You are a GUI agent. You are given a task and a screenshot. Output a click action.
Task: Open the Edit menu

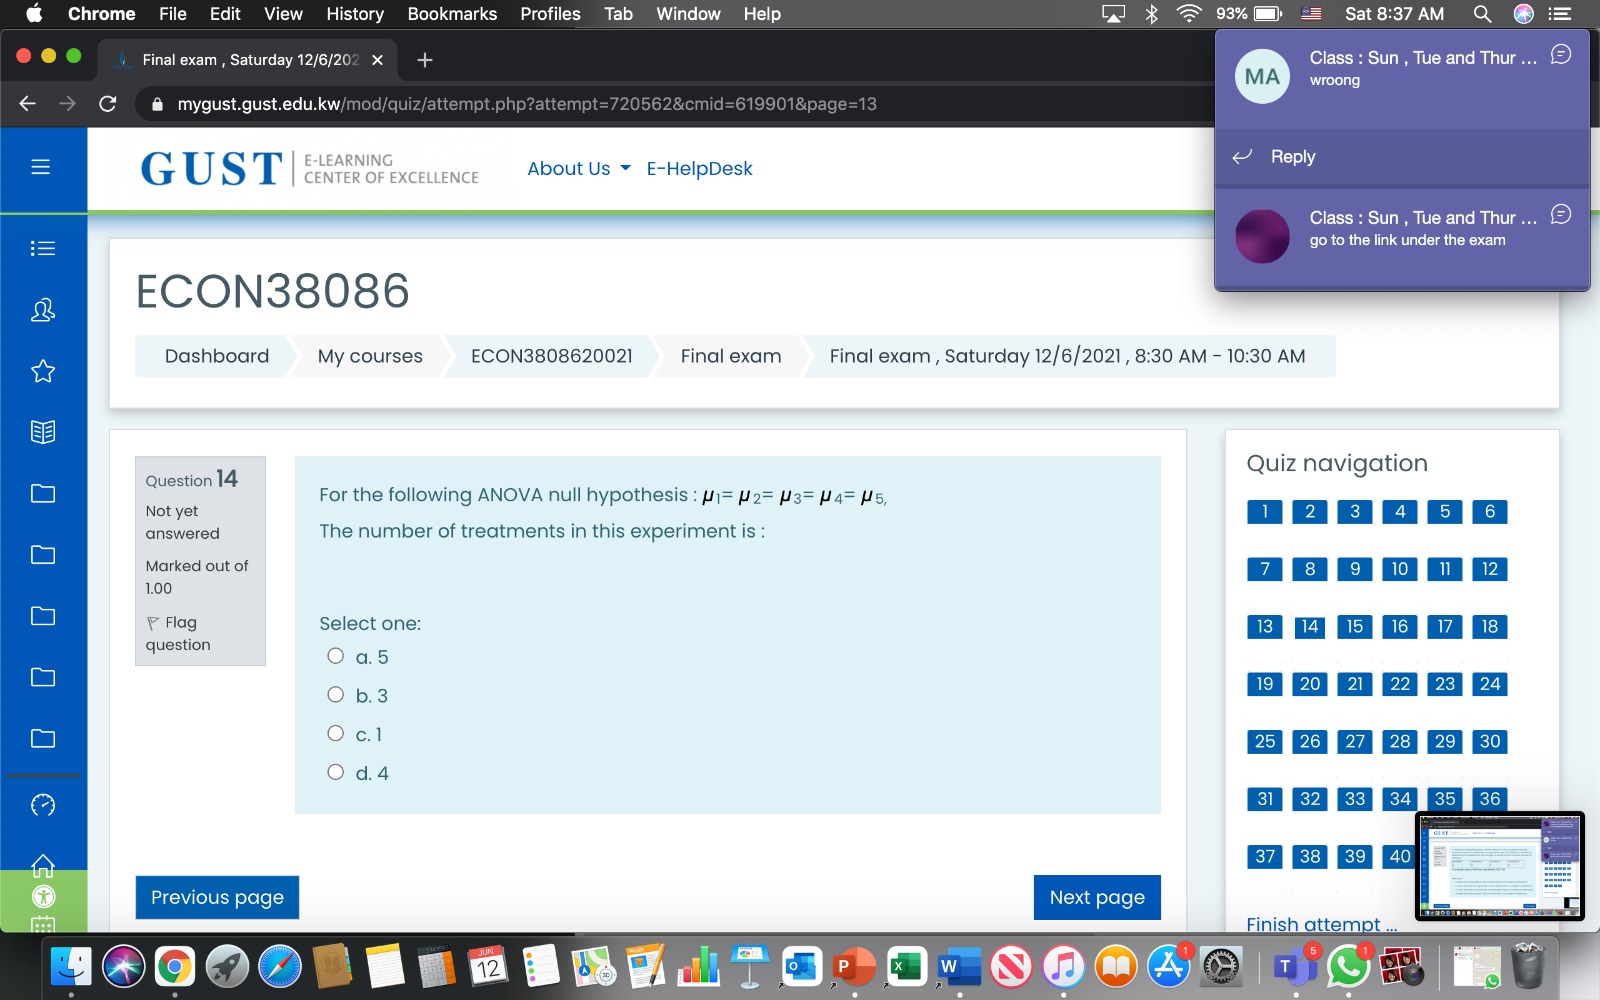(x=225, y=14)
